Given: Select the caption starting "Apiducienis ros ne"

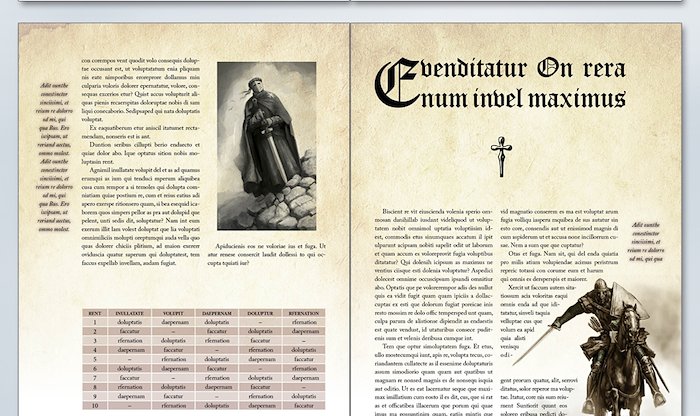Looking at the screenshot, I should (266, 249).
